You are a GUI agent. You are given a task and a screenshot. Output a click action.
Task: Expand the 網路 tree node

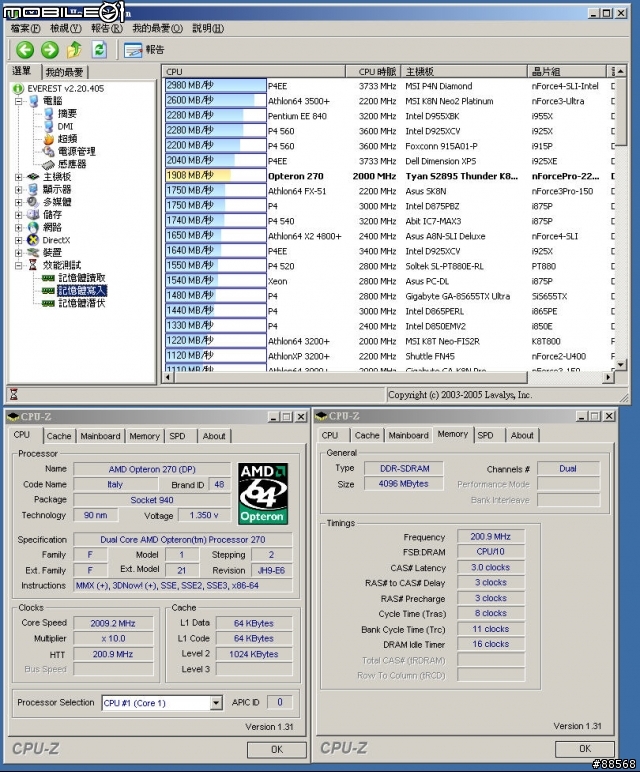(x=18, y=228)
